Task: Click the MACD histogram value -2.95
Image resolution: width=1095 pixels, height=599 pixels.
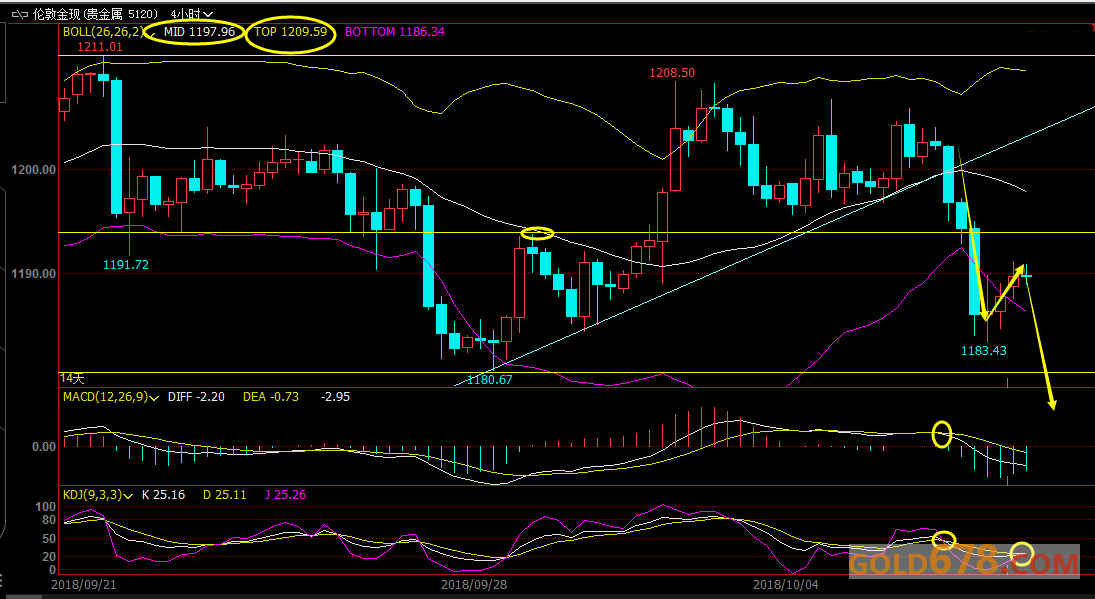Action: click(x=336, y=397)
